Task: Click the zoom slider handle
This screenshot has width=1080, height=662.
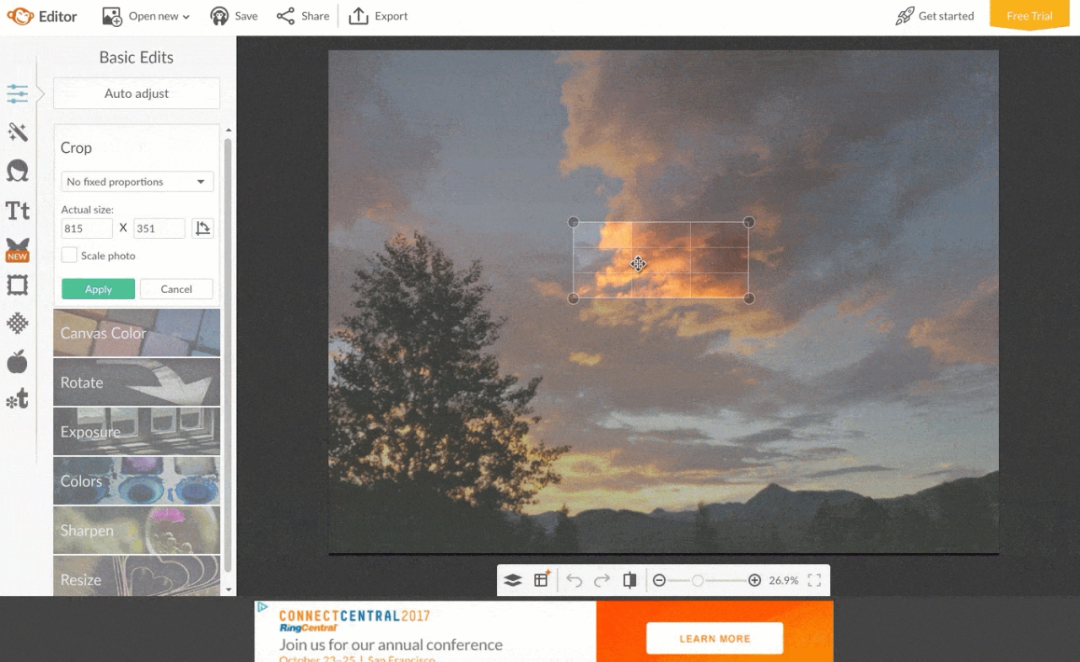Action: point(698,580)
